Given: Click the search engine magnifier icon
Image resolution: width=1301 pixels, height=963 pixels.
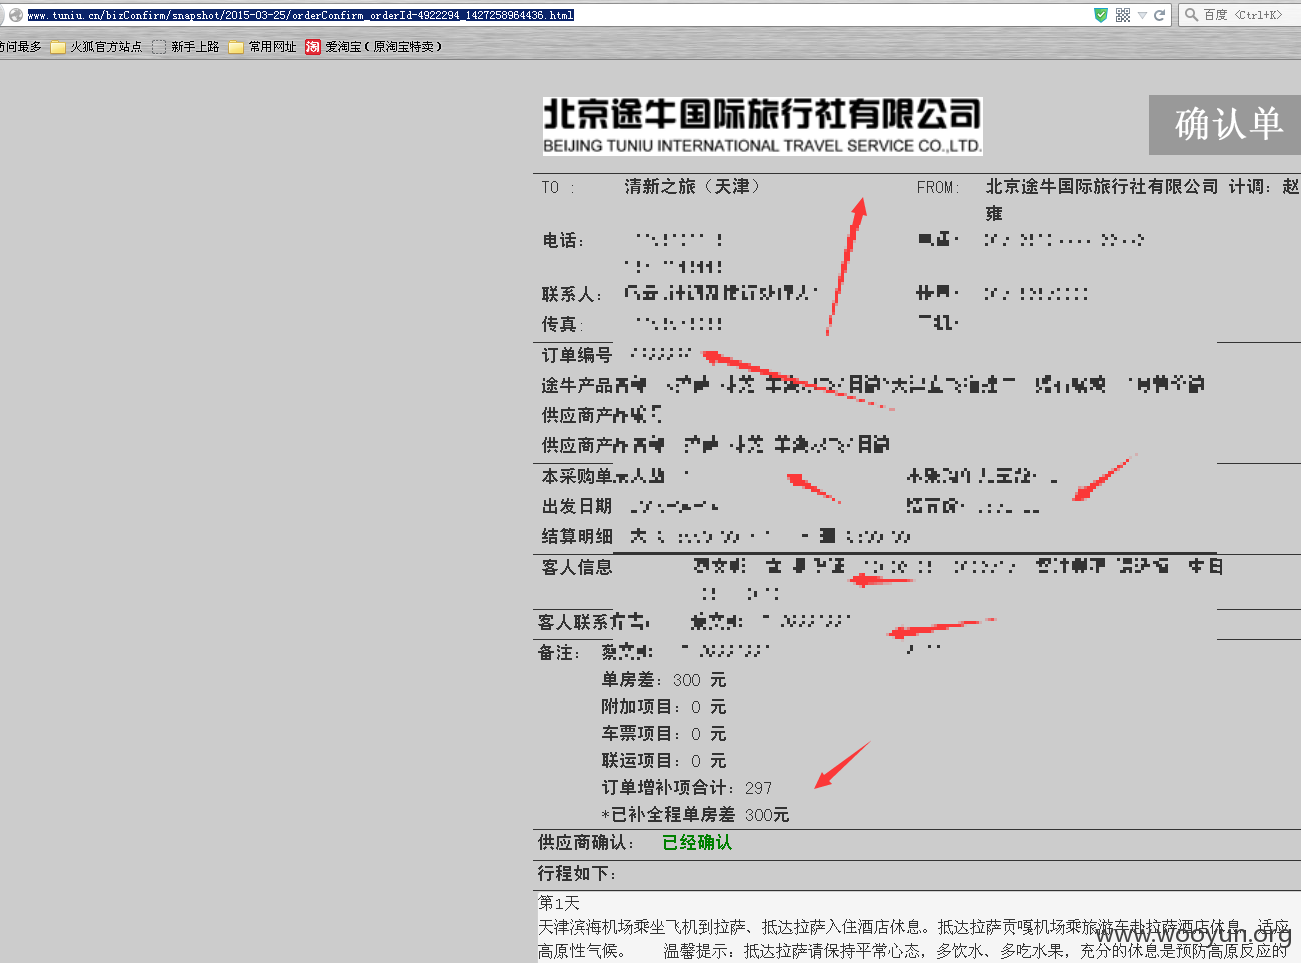Looking at the screenshot, I should click(1191, 15).
